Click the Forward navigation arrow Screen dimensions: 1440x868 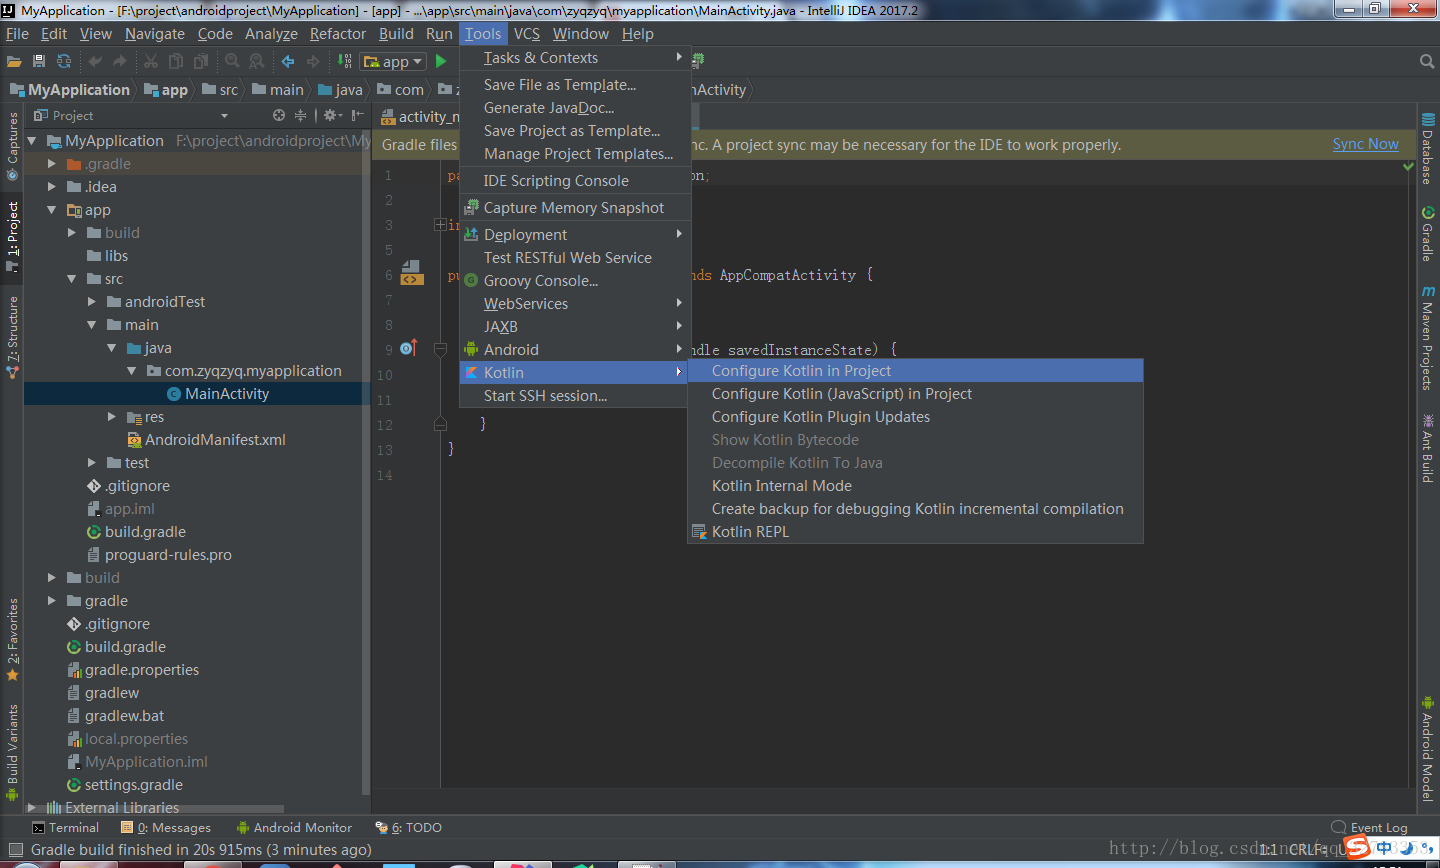tap(313, 62)
